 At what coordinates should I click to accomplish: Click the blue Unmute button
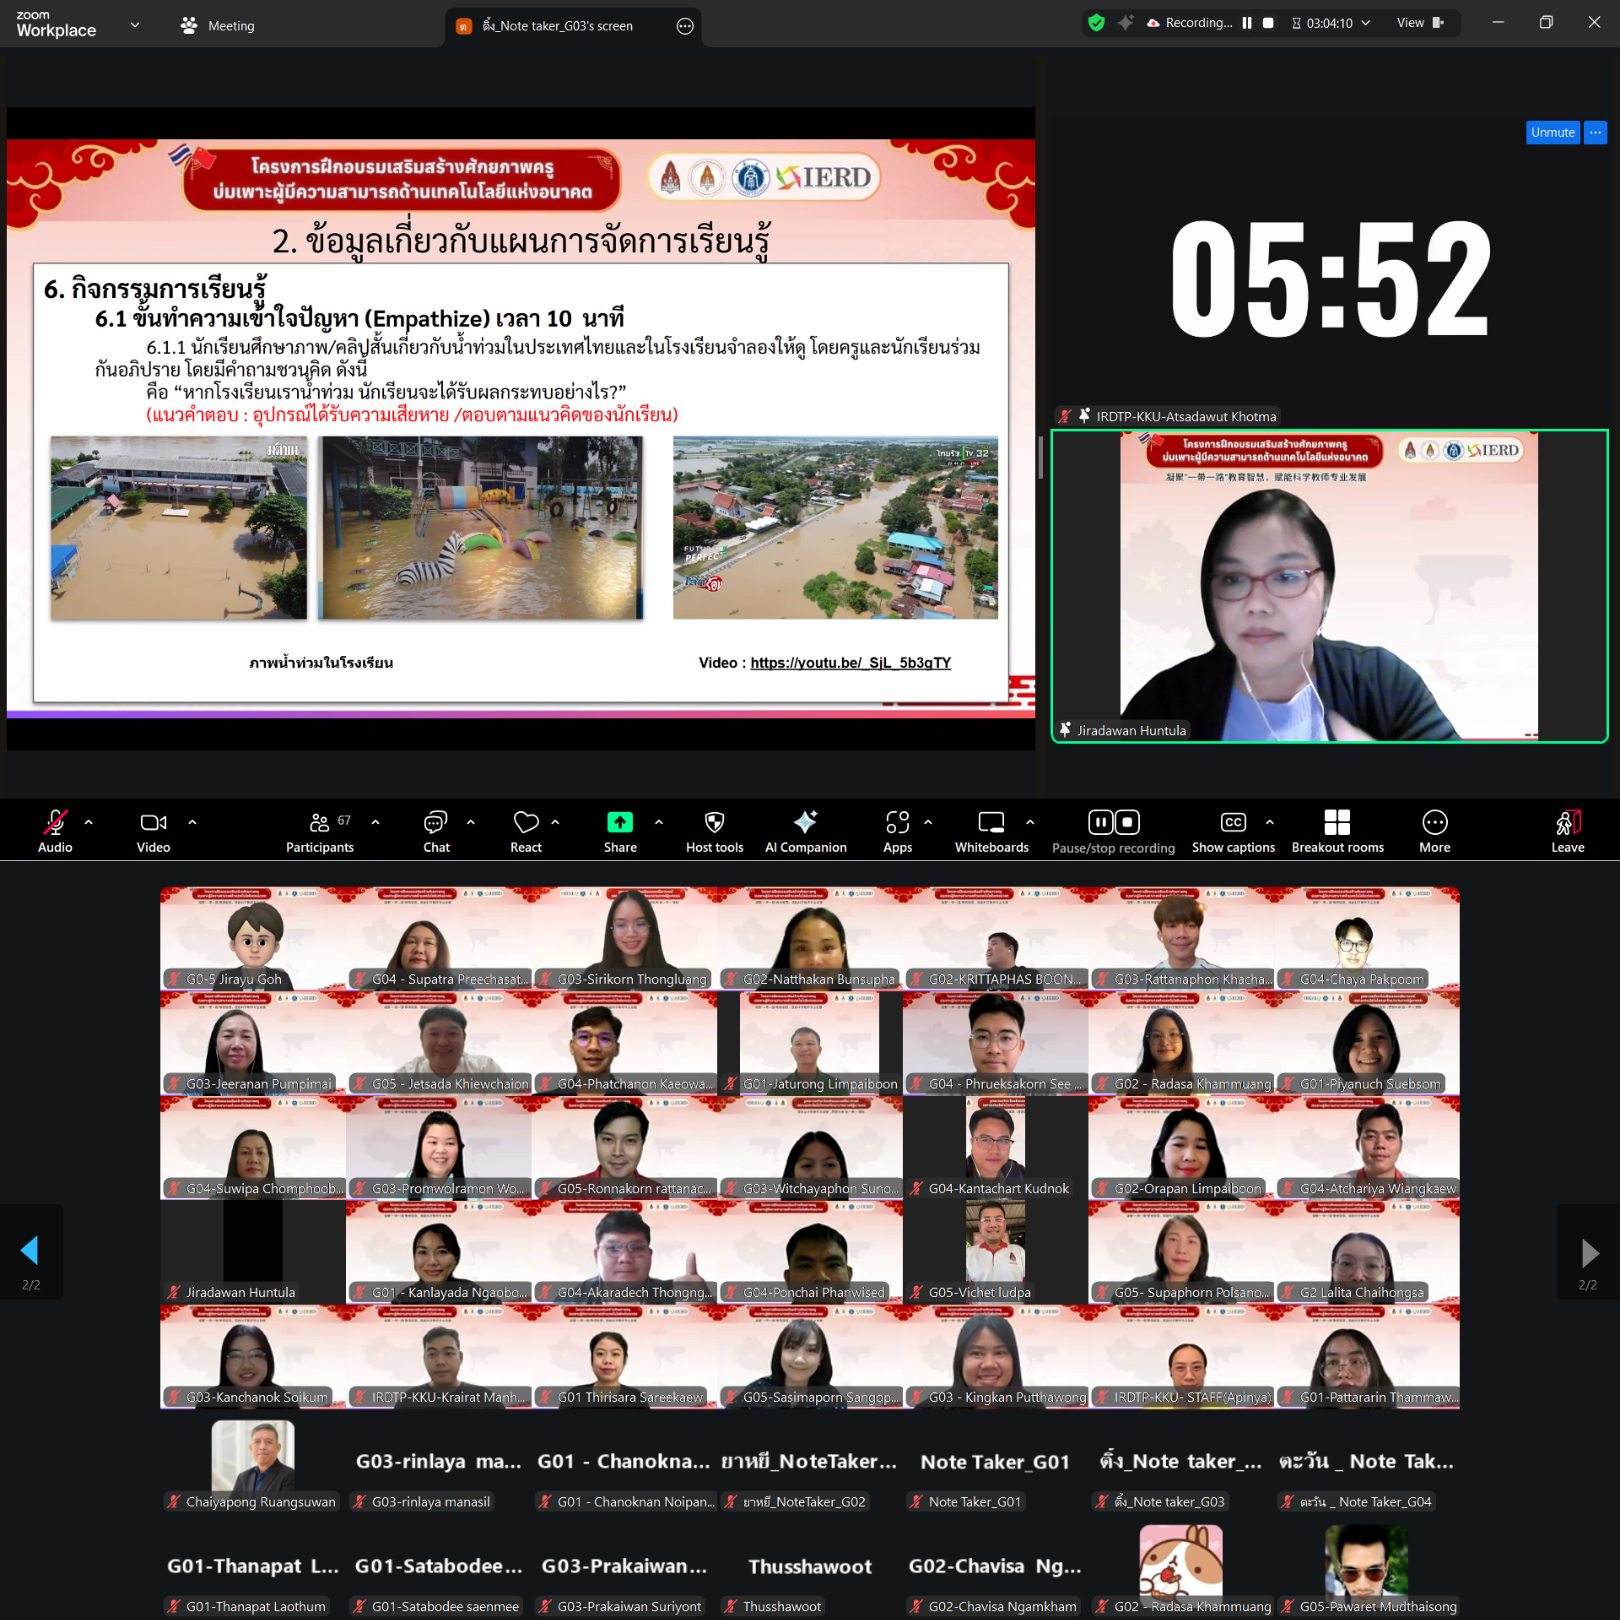click(1552, 132)
